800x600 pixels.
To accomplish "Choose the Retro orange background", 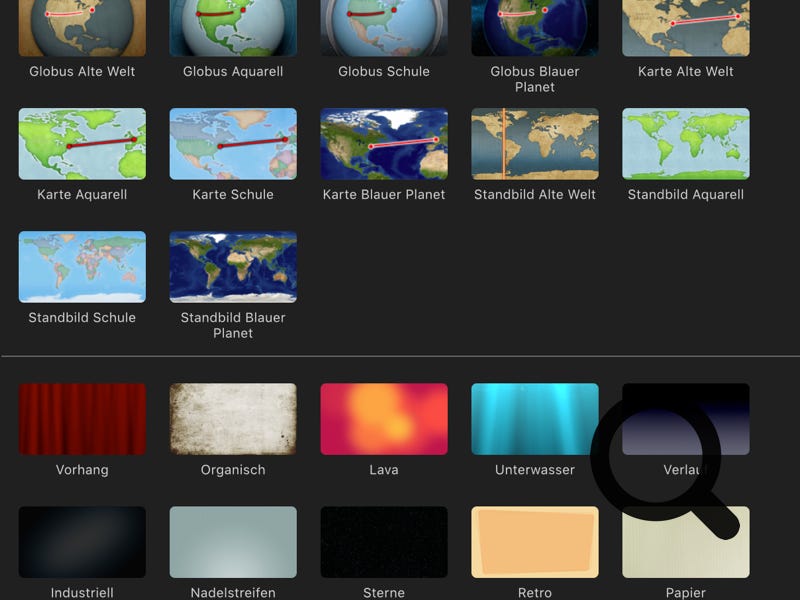I will pyautogui.click(x=535, y=542).
